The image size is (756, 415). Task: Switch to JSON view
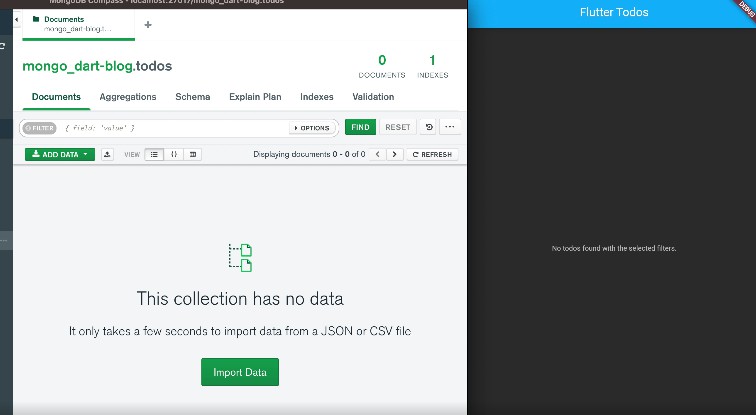[174, 154]
